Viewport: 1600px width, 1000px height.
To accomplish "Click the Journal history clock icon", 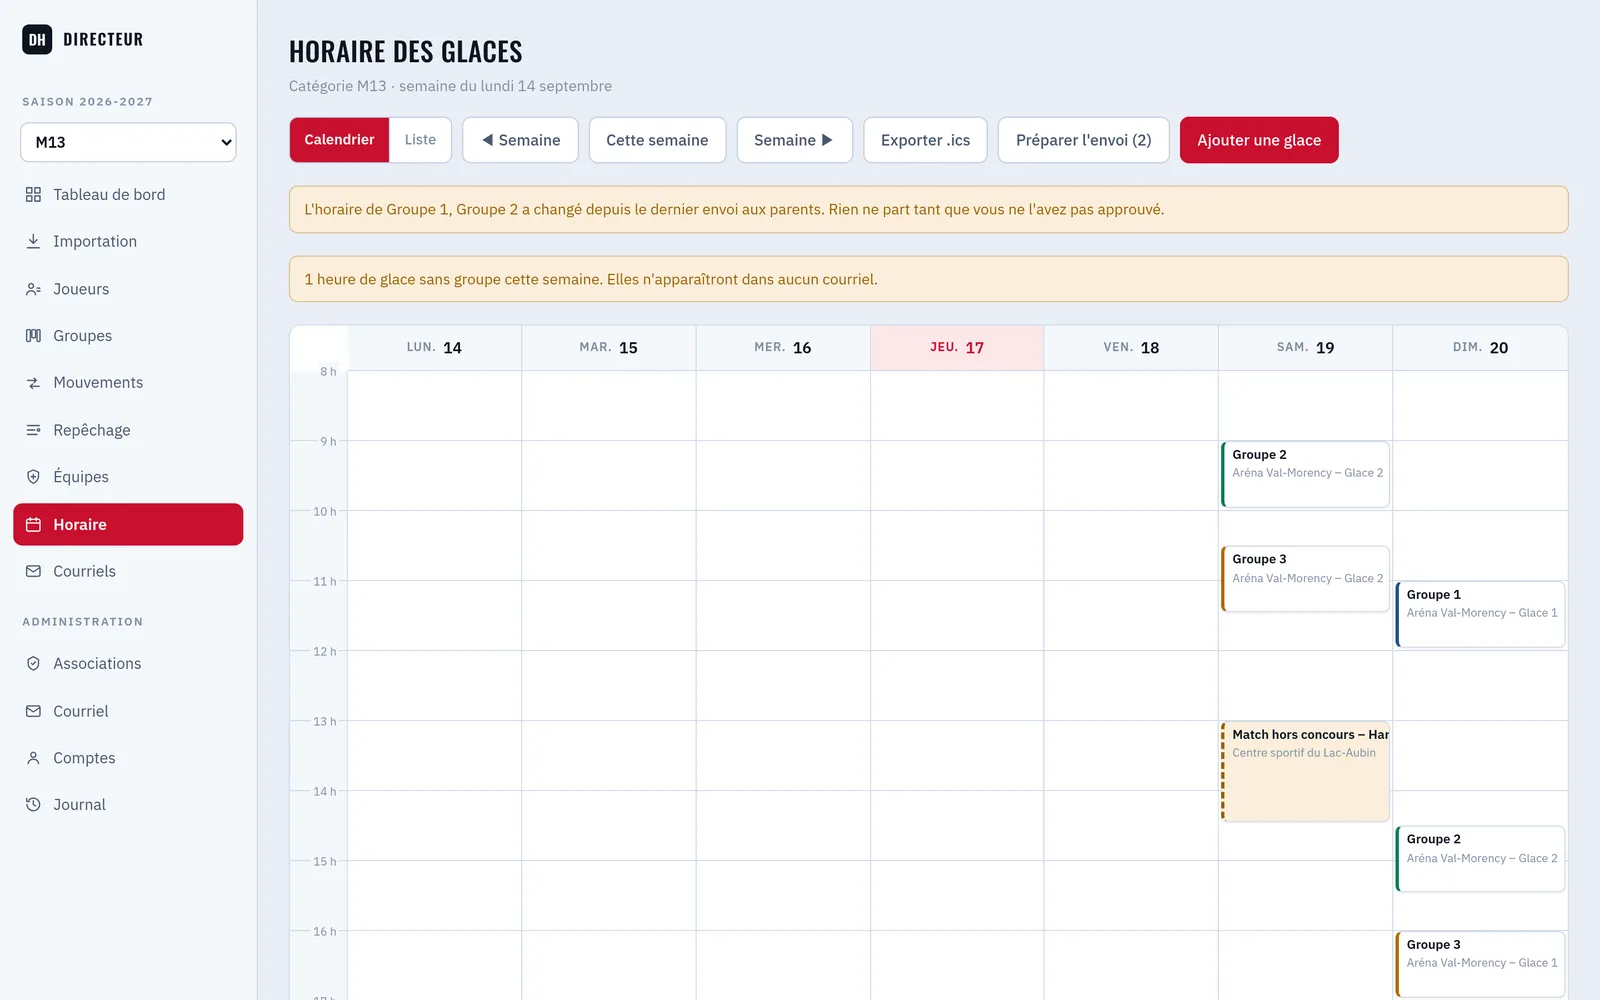I will pyautogui.click(x=33, y=805).
